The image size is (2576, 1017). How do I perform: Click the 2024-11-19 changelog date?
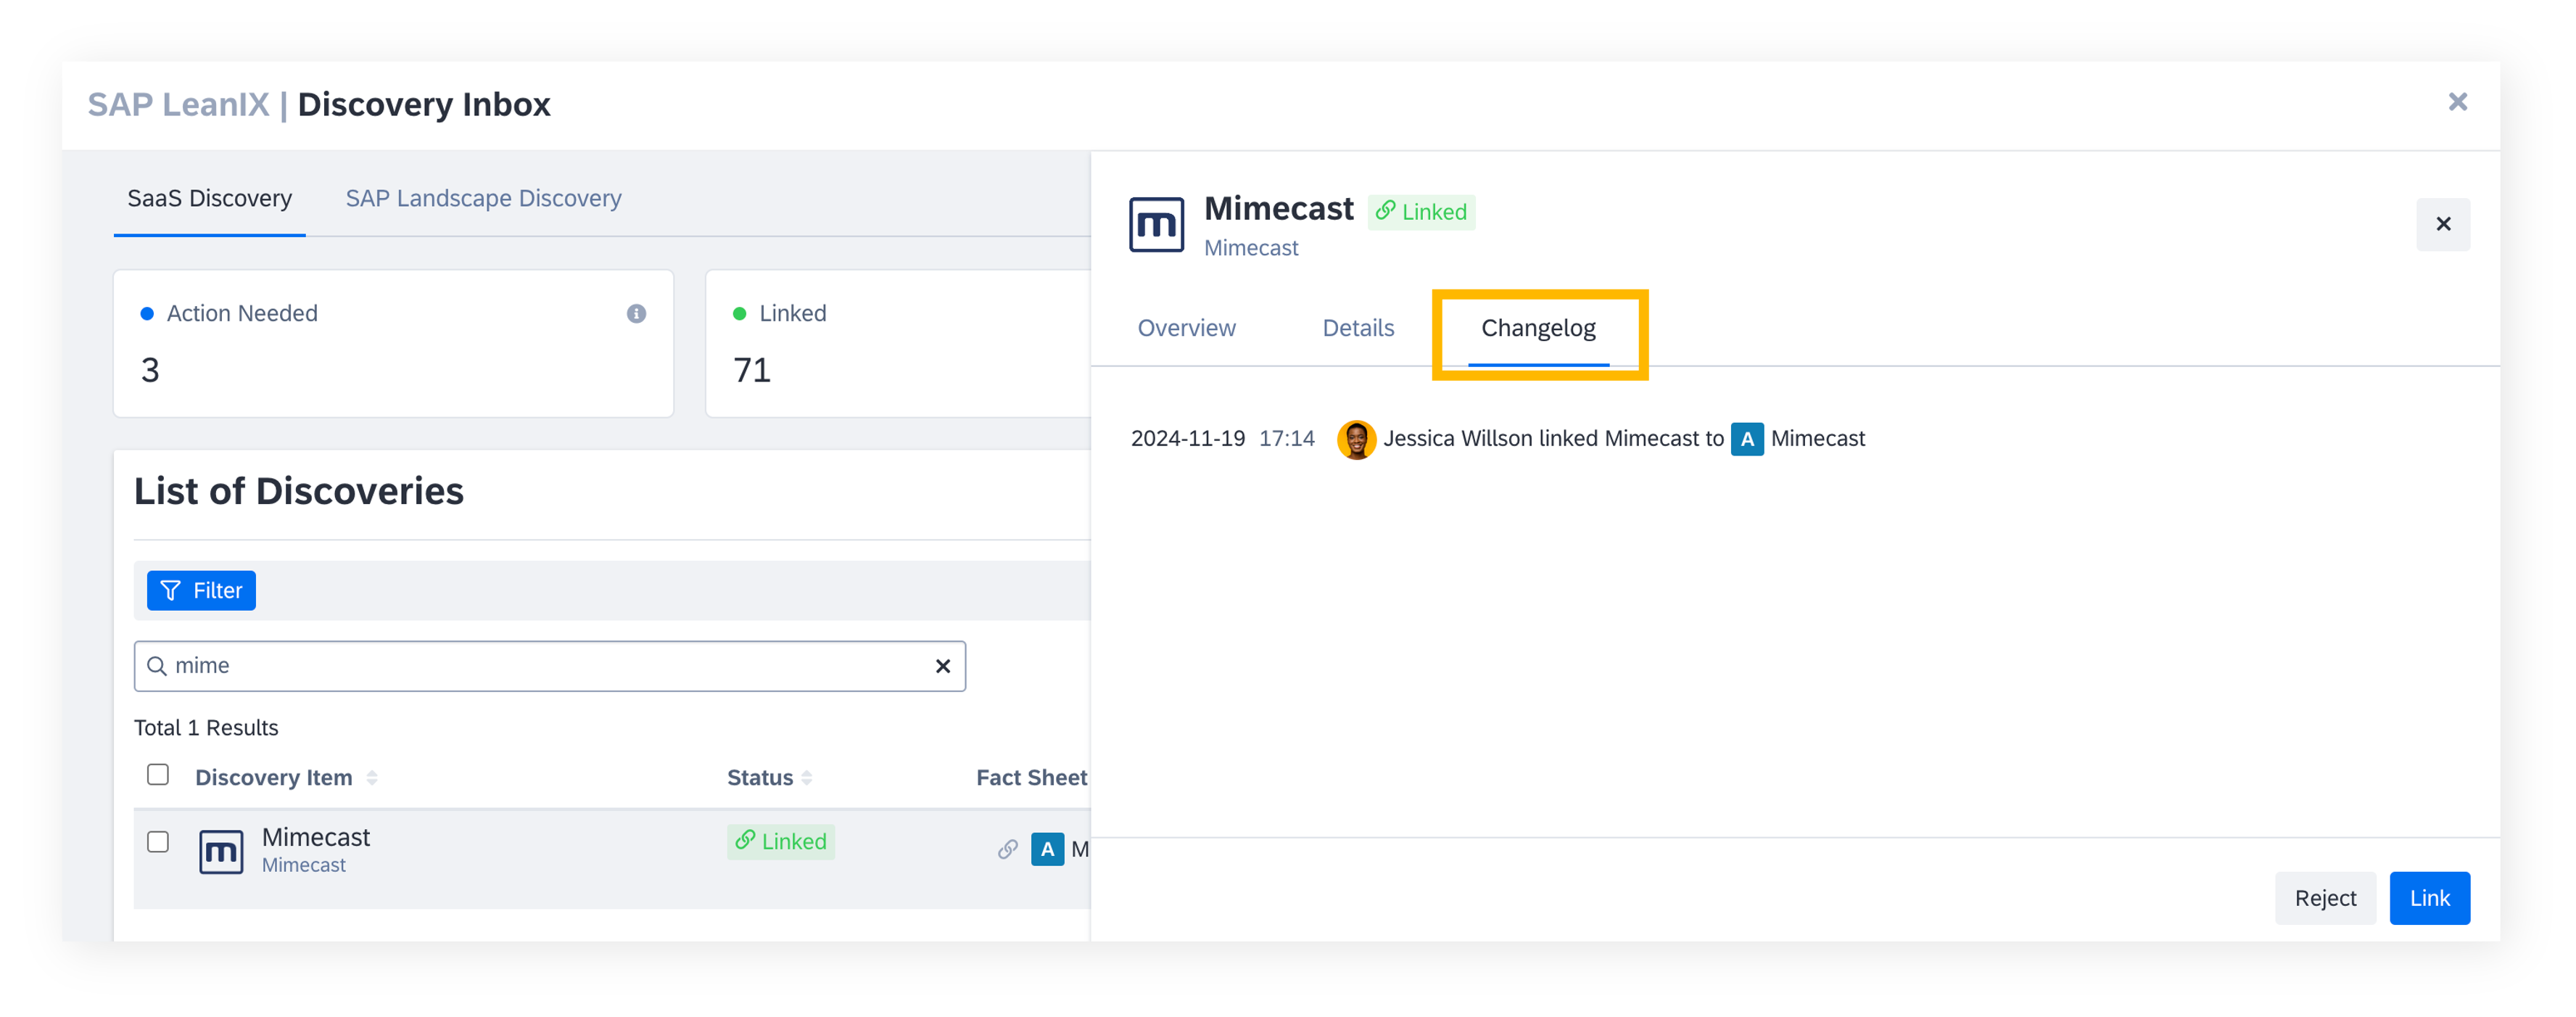click(x=1187, y=439)
